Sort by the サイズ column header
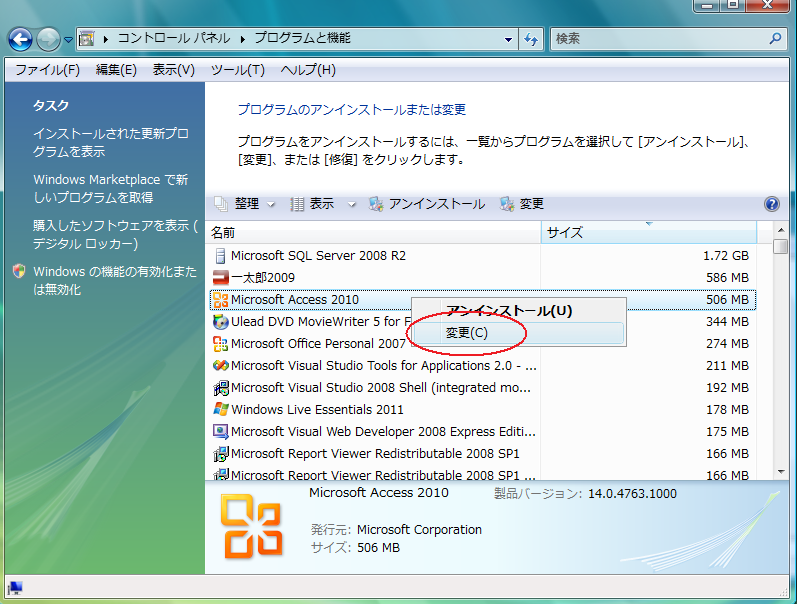 [649, 232]
